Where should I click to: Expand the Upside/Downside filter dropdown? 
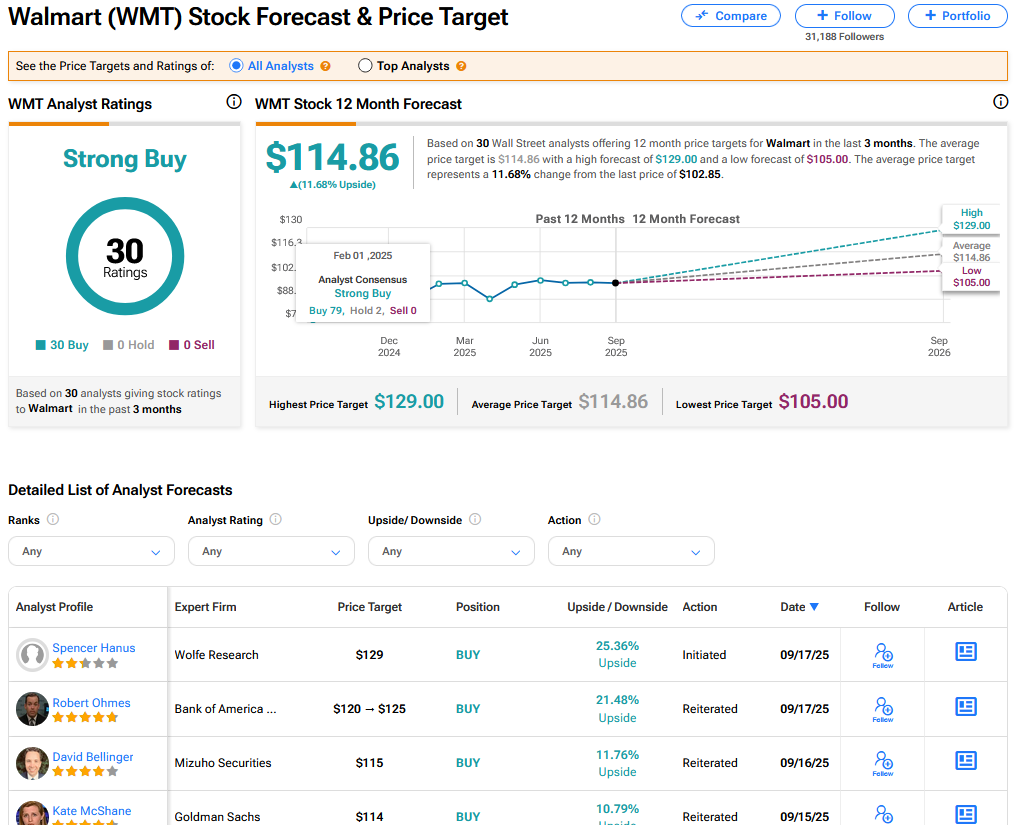451,551
